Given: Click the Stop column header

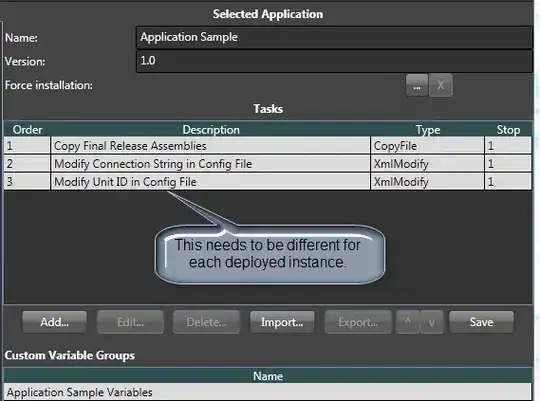Looking at the screenshot, I should tap(508, 130).
